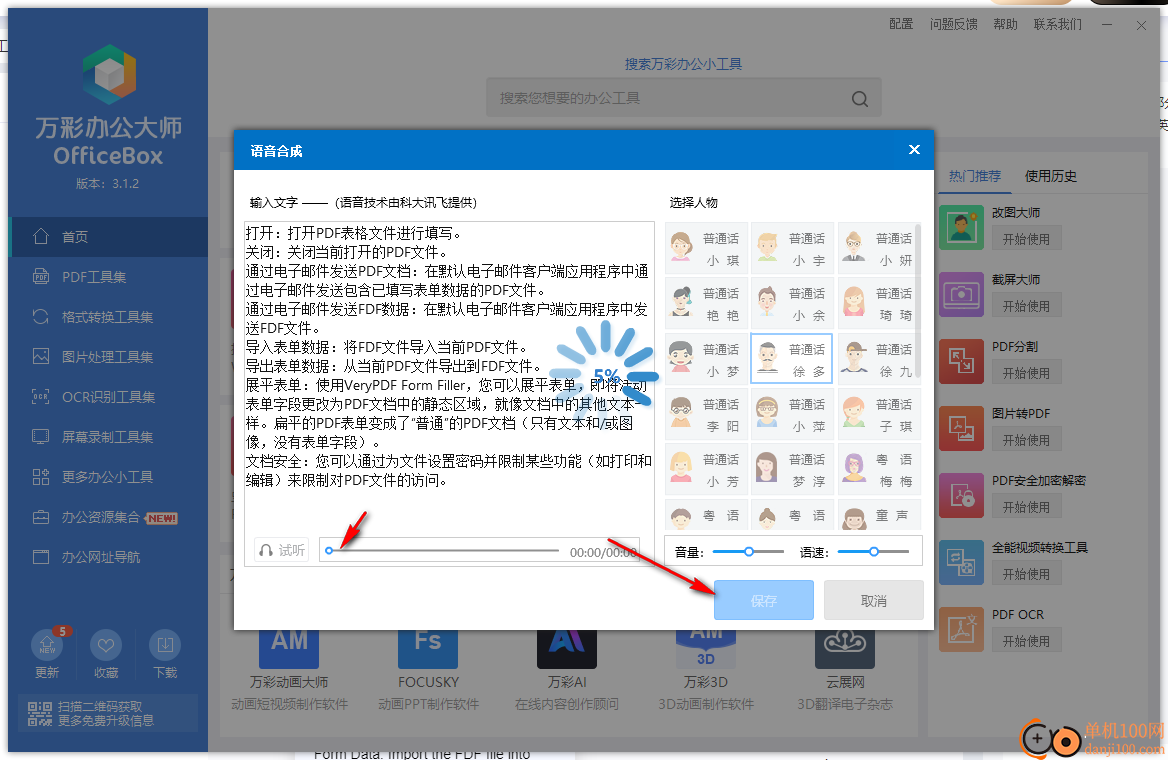Open 格式转换工具集 in the sidebar

tap(109, 317)
